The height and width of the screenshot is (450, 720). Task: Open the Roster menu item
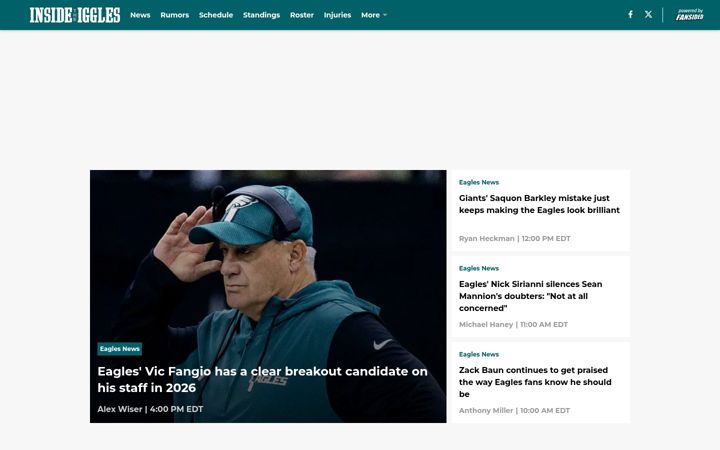(x=302, y=15)
